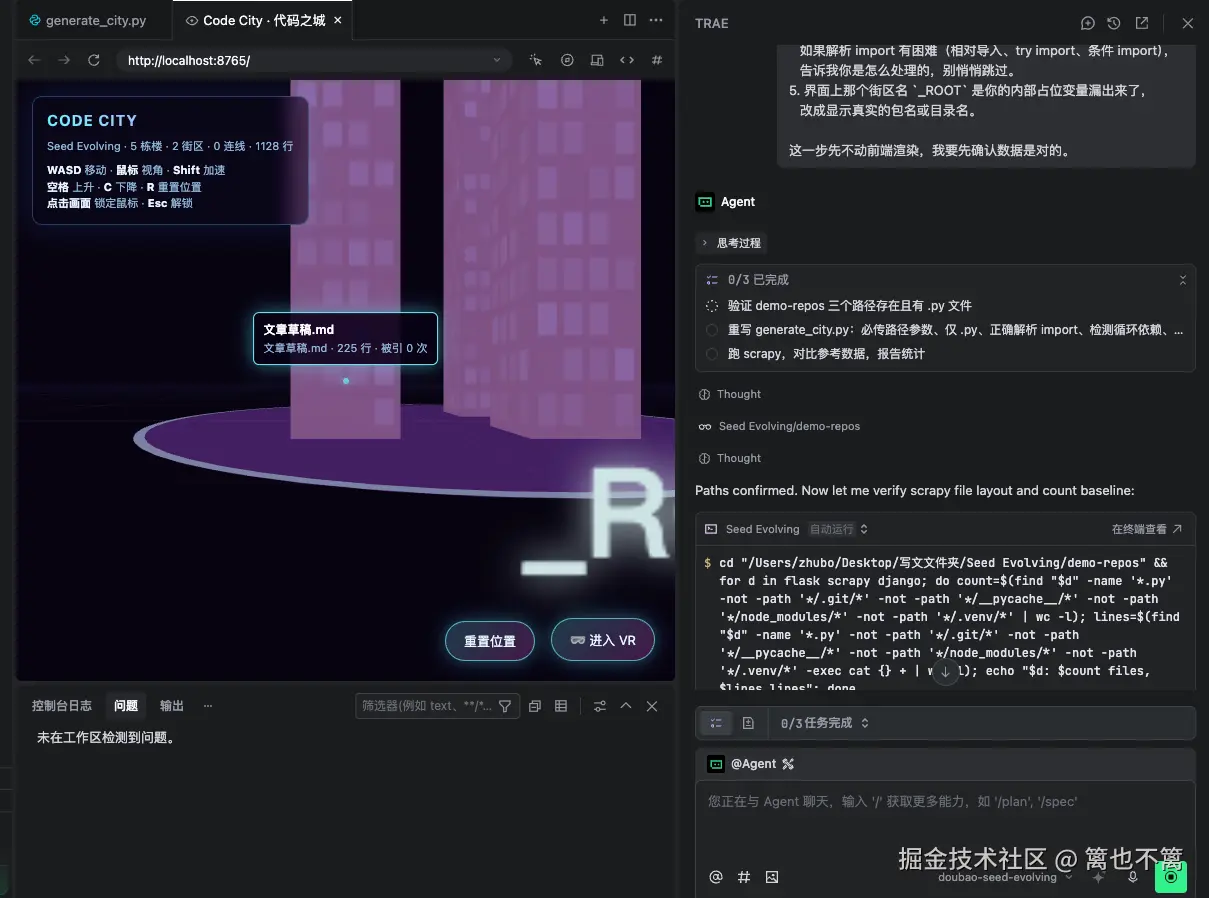Viewport: 1209px width, 898px height.
Task: Open the 控制台日志 panel tab
Action: 62,706
